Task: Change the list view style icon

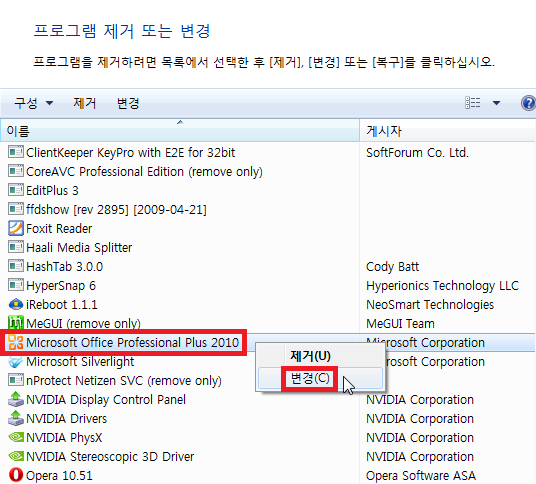Action: (x=473, y=103)
